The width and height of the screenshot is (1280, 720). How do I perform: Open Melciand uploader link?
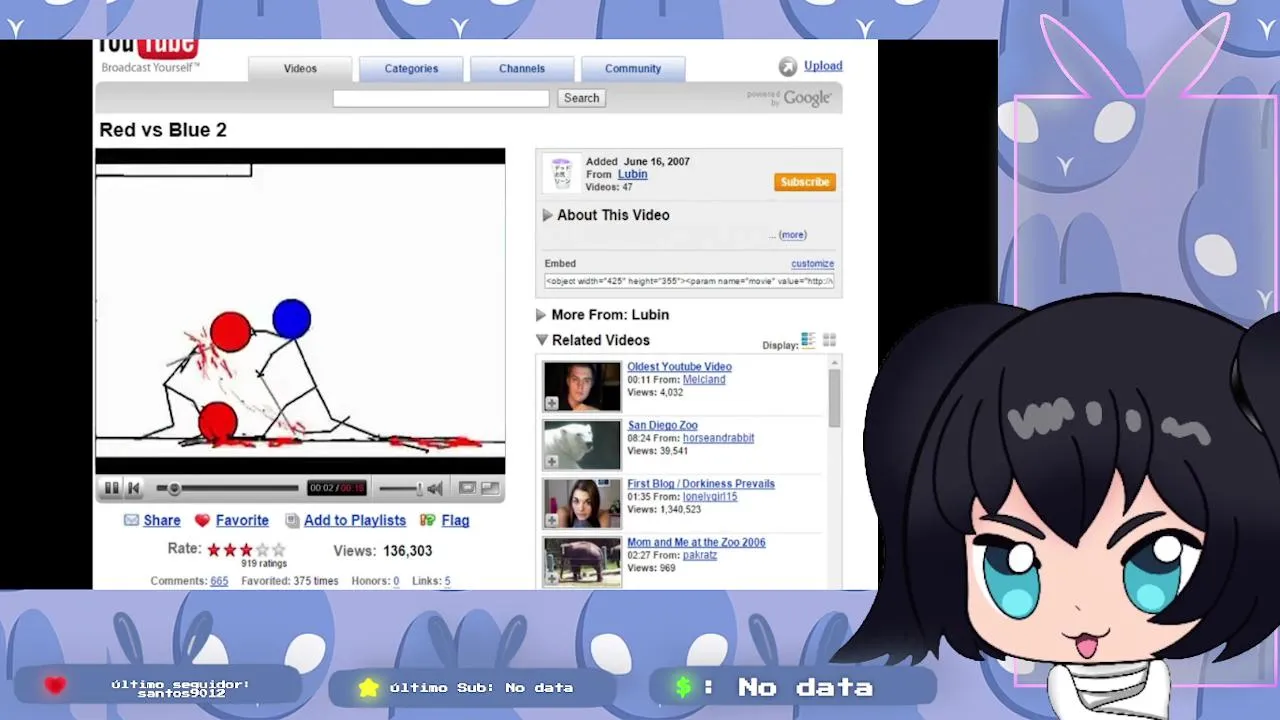tap(704, 380)
